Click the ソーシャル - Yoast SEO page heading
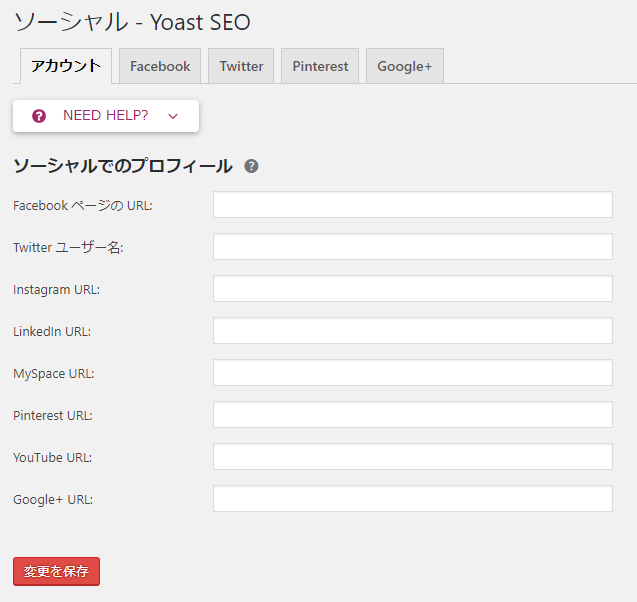This screenshot has height=602, width=637. (x=132, y=22)
